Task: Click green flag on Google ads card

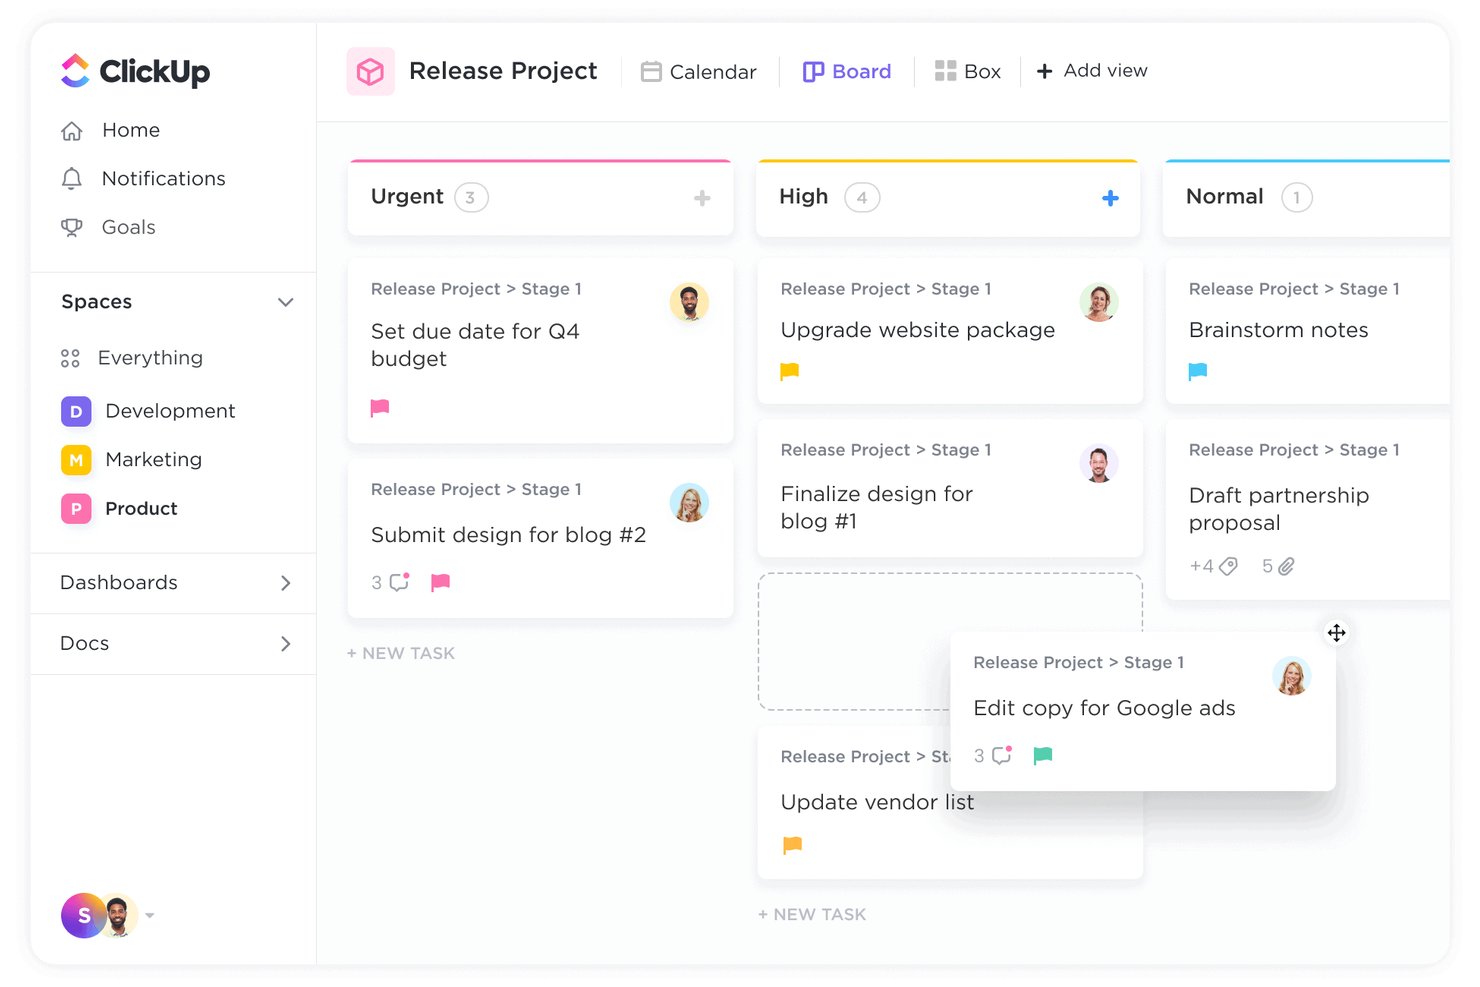Action: [1043, 755]
